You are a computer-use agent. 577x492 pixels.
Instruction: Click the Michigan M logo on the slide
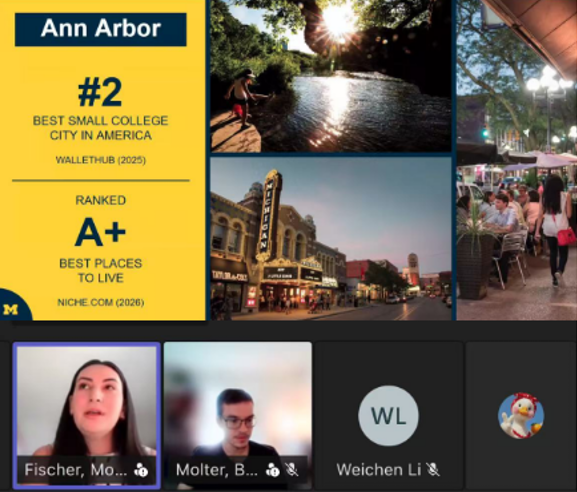tap(11, 309)
